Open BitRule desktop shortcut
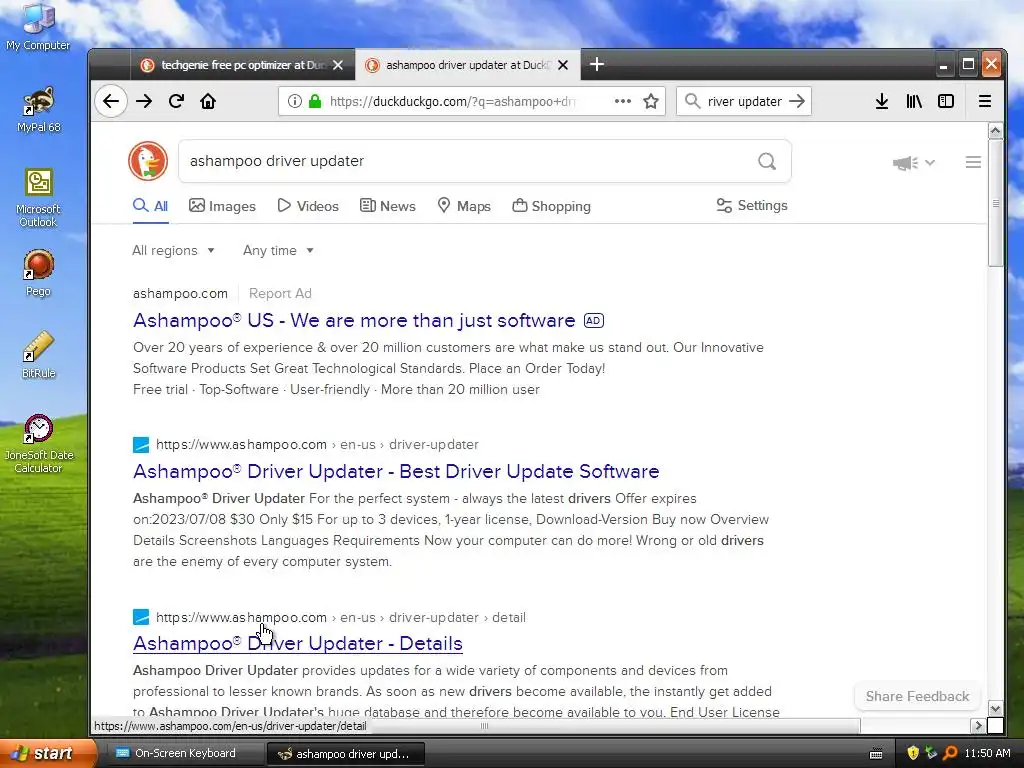Screen dimensions: 1024x768 click(39, 355)
